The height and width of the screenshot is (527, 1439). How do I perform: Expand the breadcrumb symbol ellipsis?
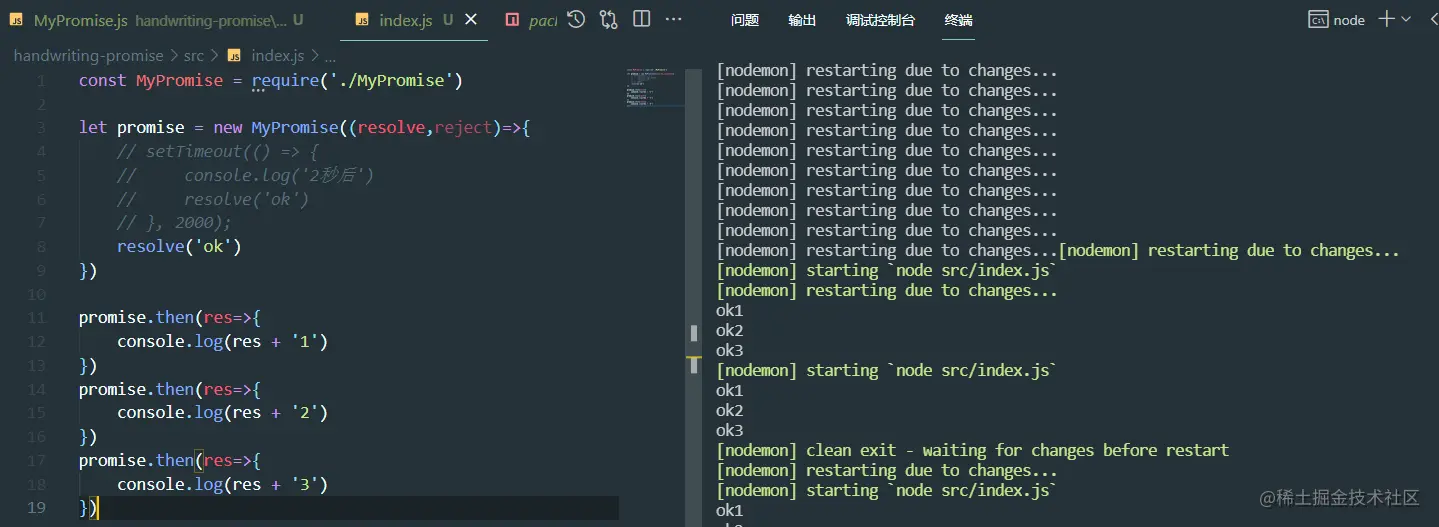click(329, 57)
